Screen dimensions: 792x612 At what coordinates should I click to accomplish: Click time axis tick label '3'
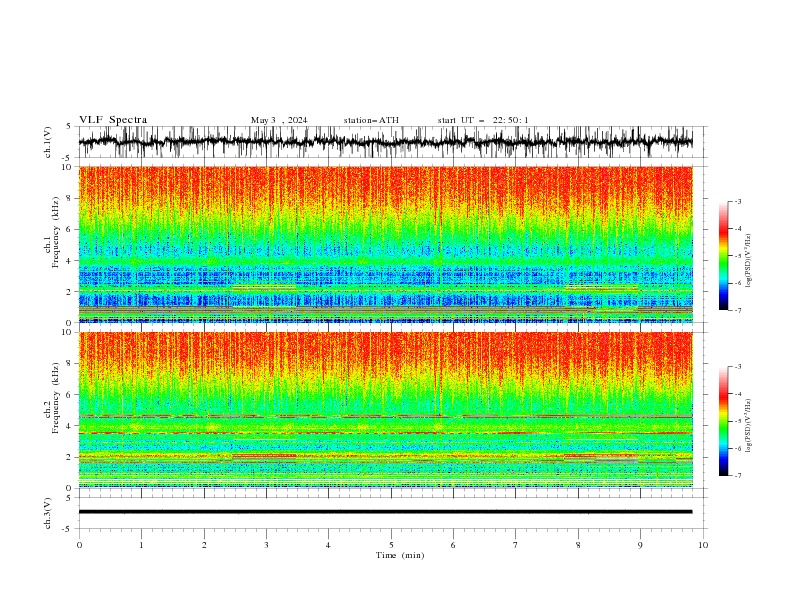tap(266, 545)
